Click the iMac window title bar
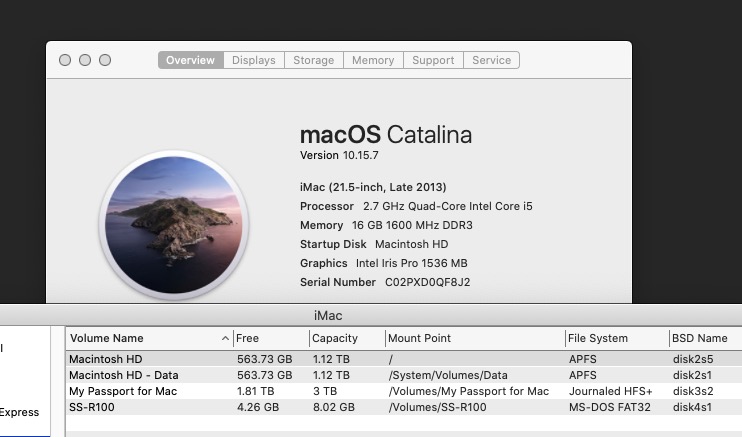 tap(371, 315)
